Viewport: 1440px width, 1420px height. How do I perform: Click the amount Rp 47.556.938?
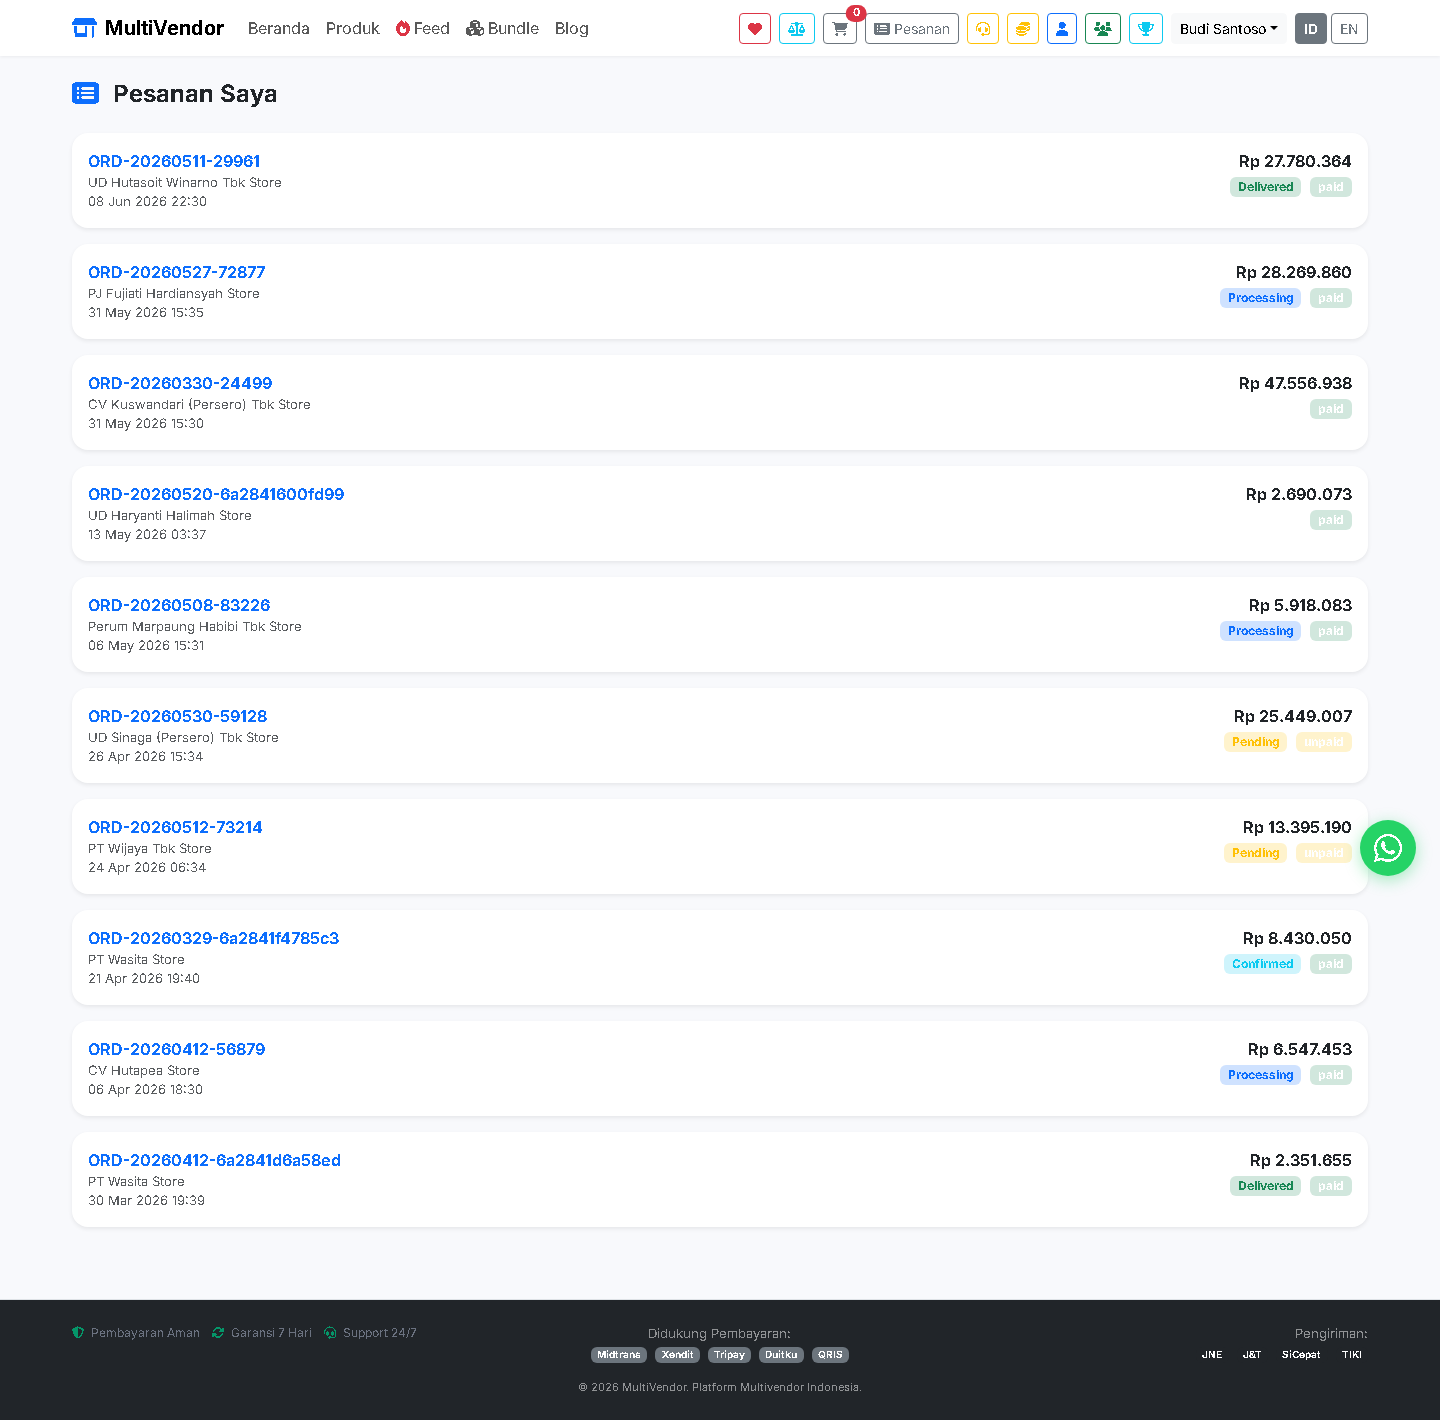(1295, 383)
